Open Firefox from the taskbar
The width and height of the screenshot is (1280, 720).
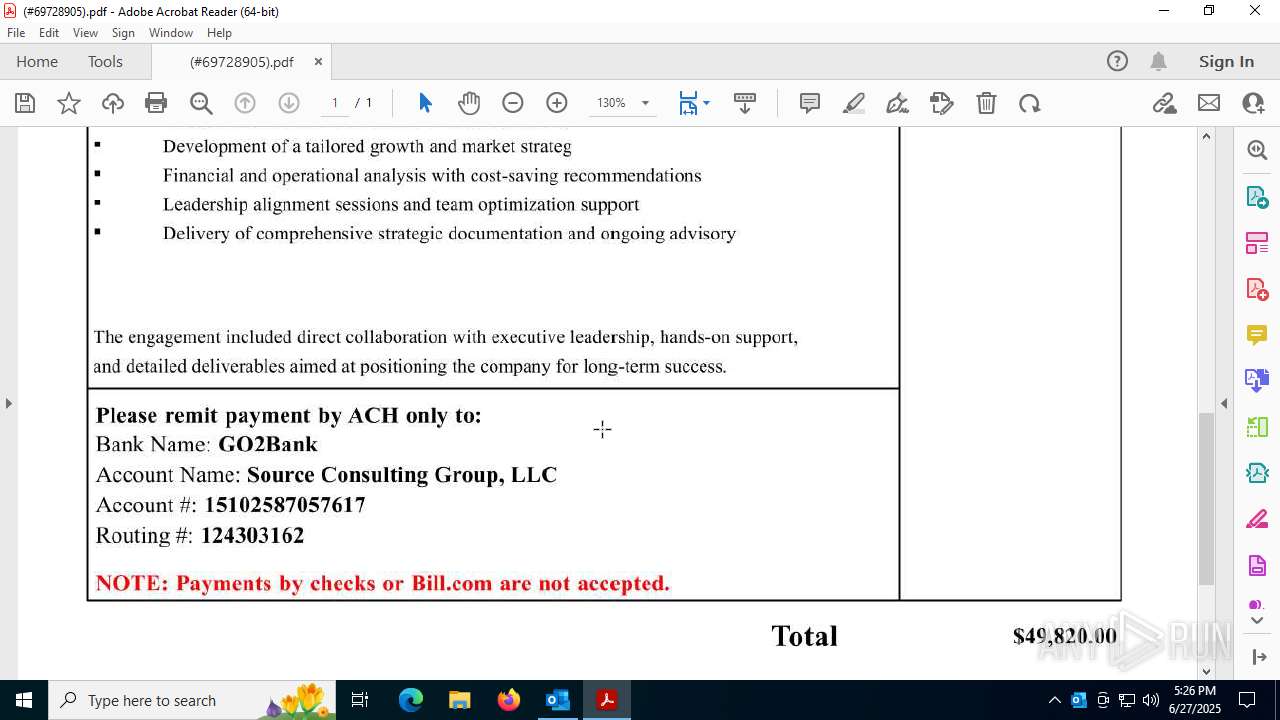click(x=509, y=700)
